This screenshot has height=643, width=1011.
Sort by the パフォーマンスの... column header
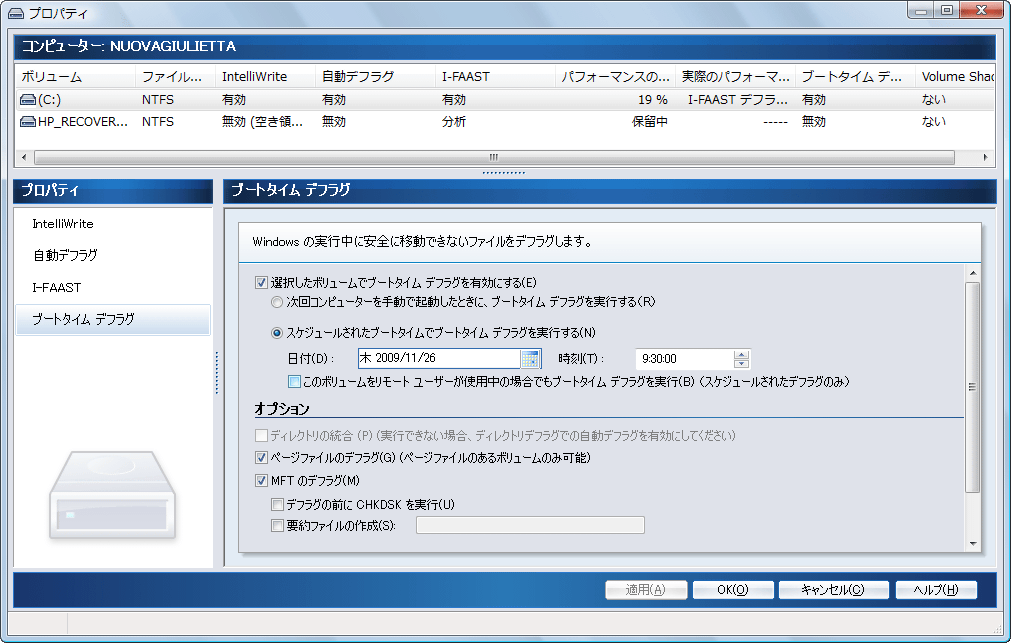615,76
